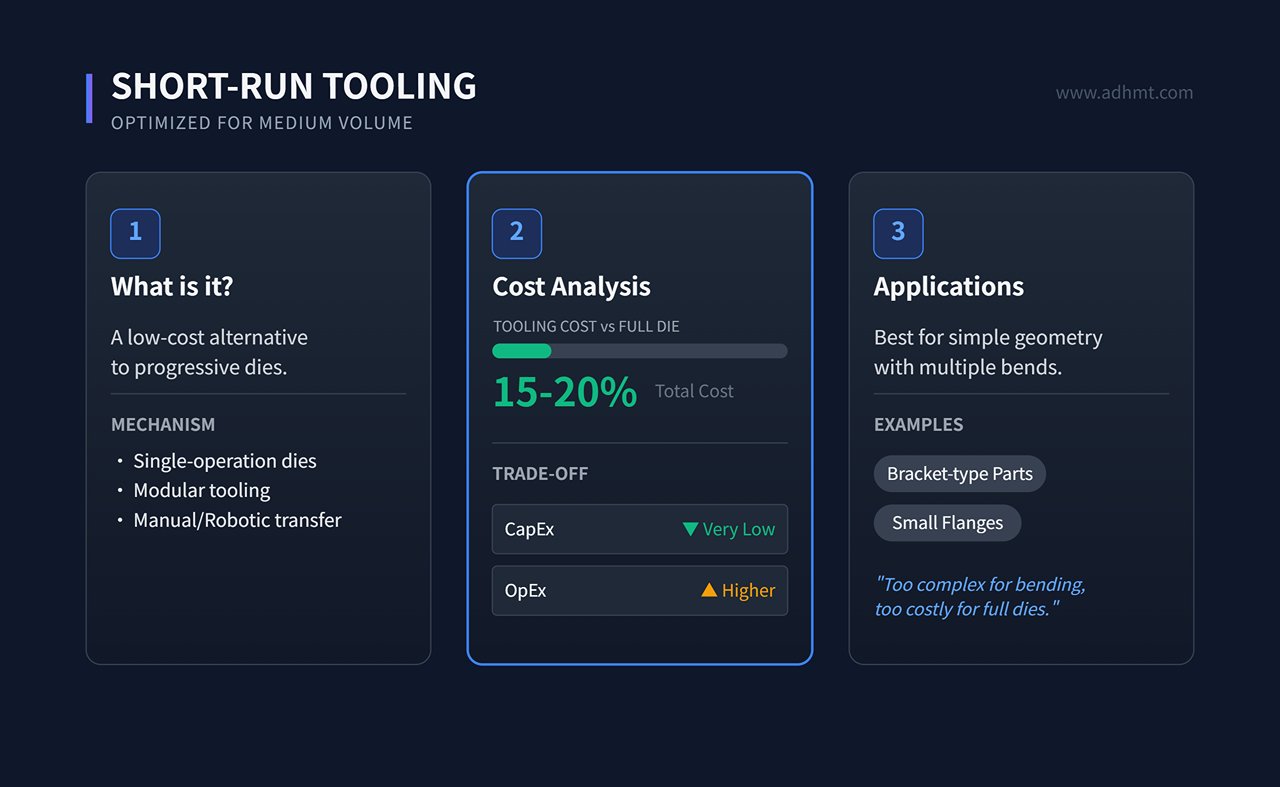This screenshot has width=1280, height=787.
Task: Select the What is it? card heading
Action: click(x=172, y=287)
